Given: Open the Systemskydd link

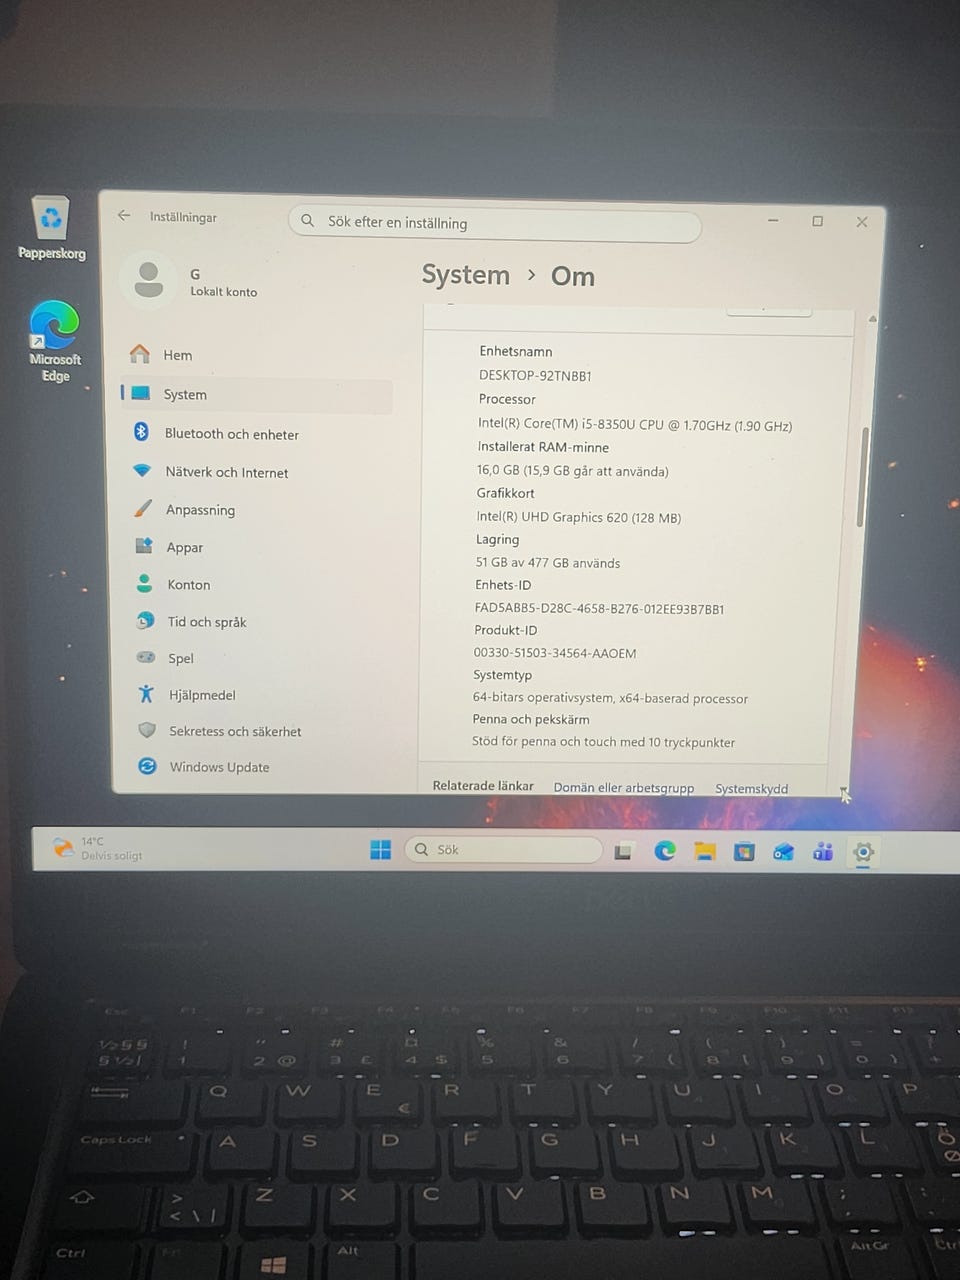Looking at the screenshot, I should (752, 789).
